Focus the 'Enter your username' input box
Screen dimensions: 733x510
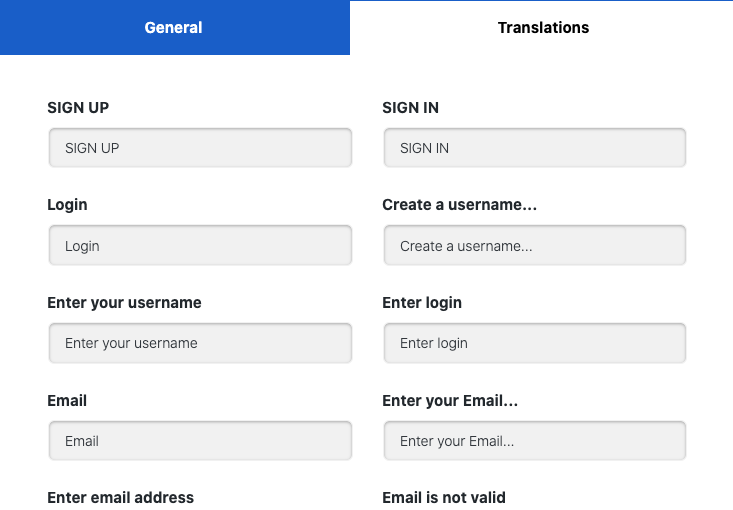click(x=200, y=343)
